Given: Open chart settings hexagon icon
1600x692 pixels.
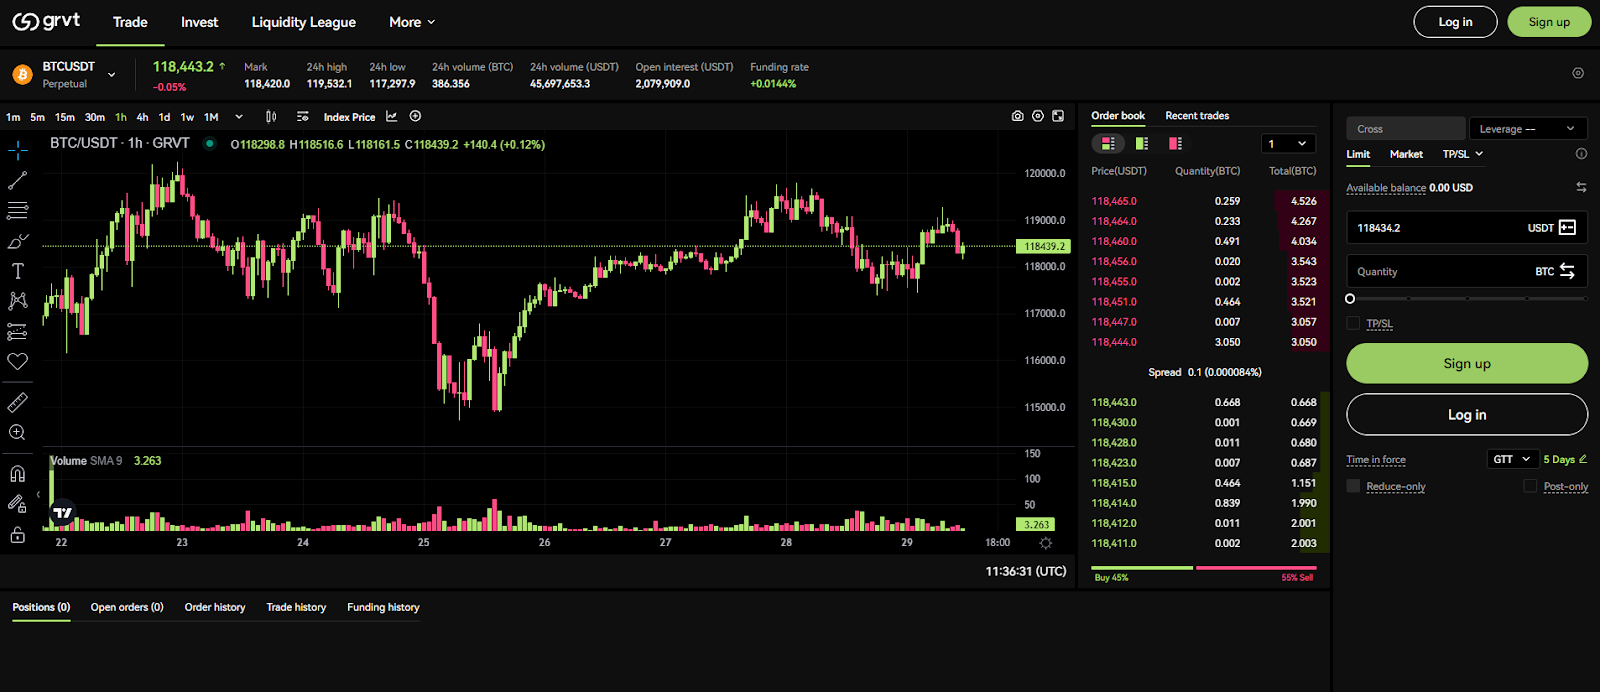Looking at the screenshot, I should pos(1038,116).
